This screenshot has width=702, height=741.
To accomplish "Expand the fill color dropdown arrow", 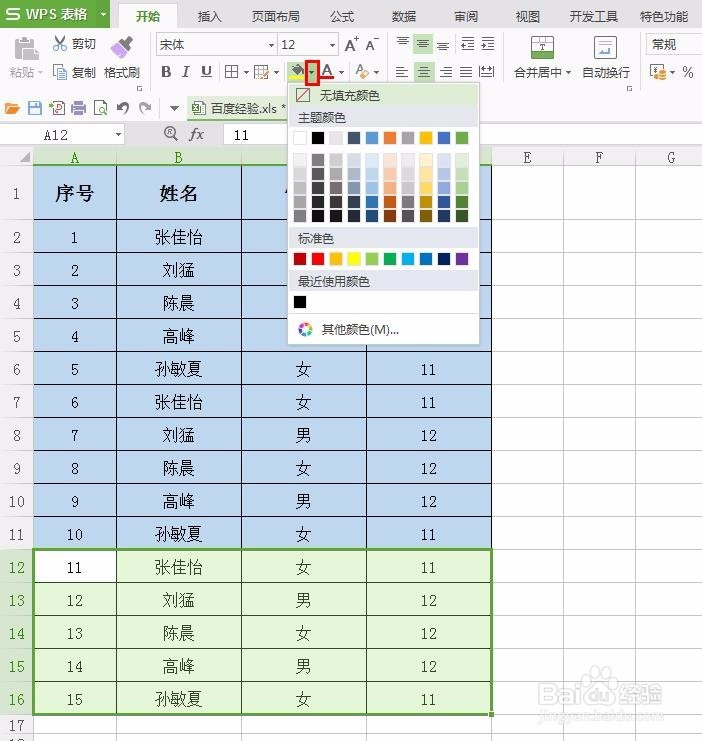I will click(312, 72).
